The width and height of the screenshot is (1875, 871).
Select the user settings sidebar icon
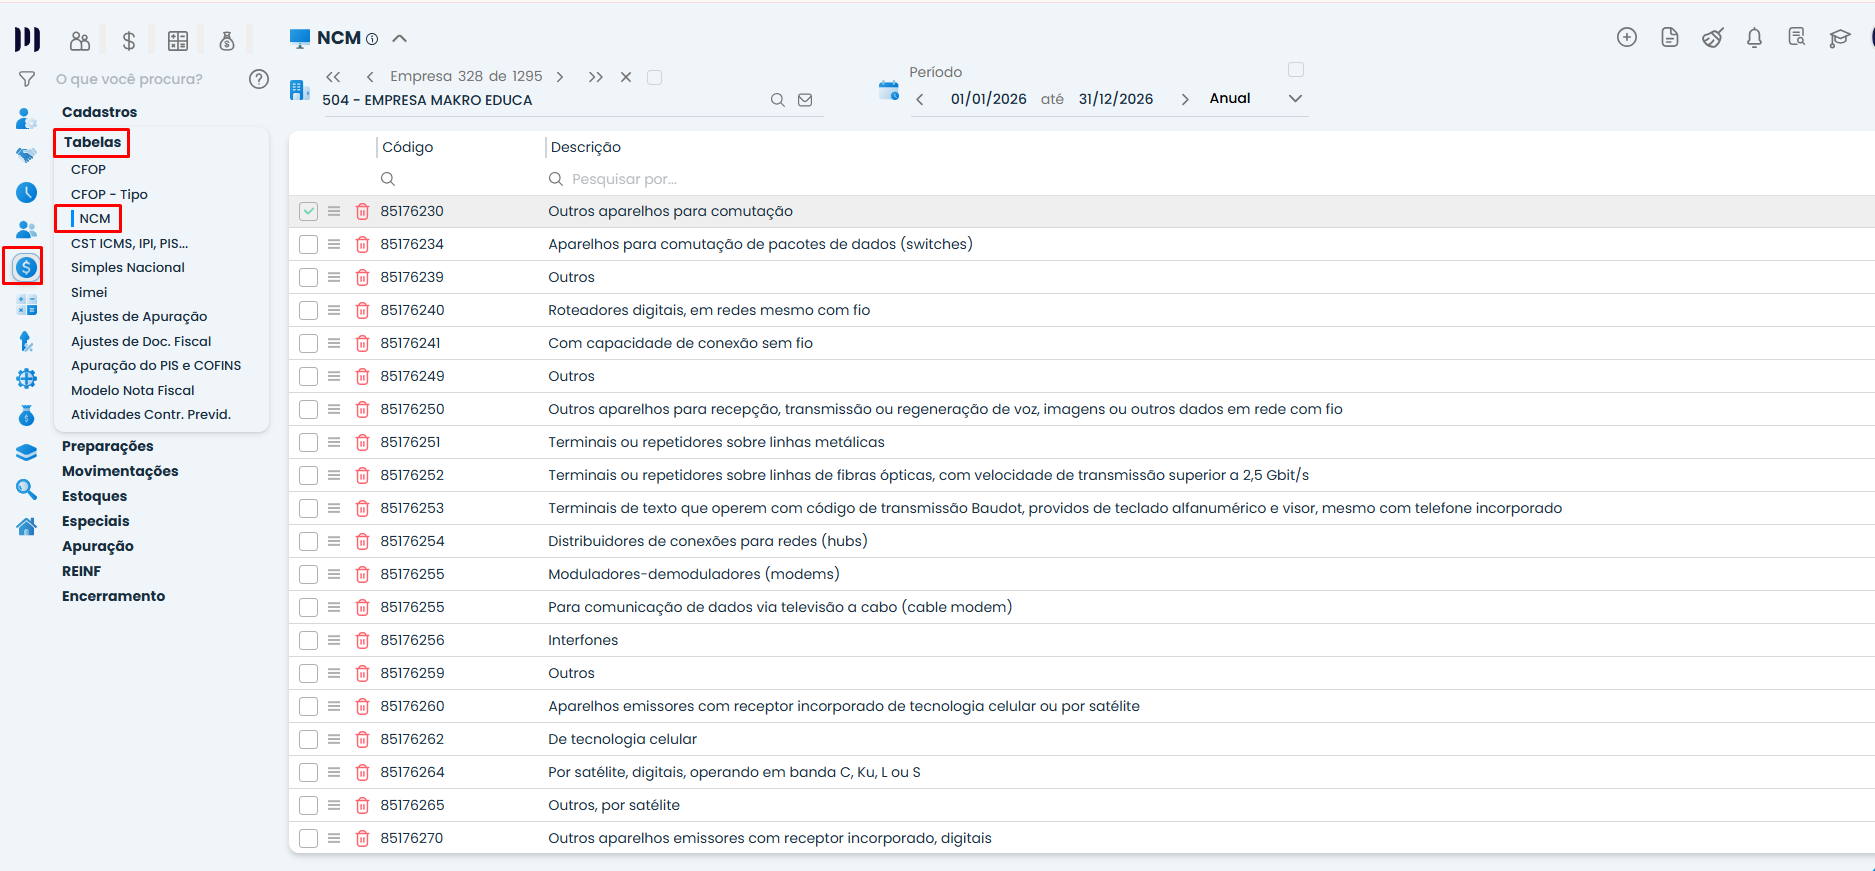[26, 119]
